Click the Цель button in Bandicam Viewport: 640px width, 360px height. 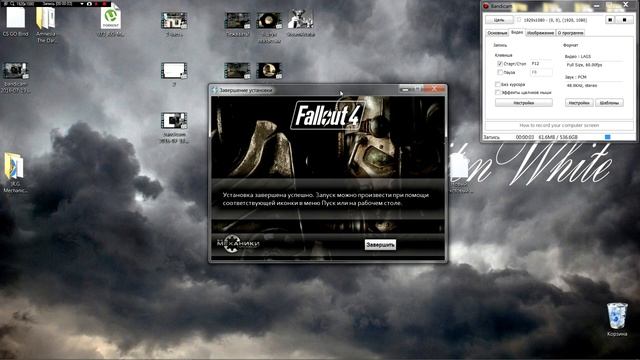click(499, 20)
